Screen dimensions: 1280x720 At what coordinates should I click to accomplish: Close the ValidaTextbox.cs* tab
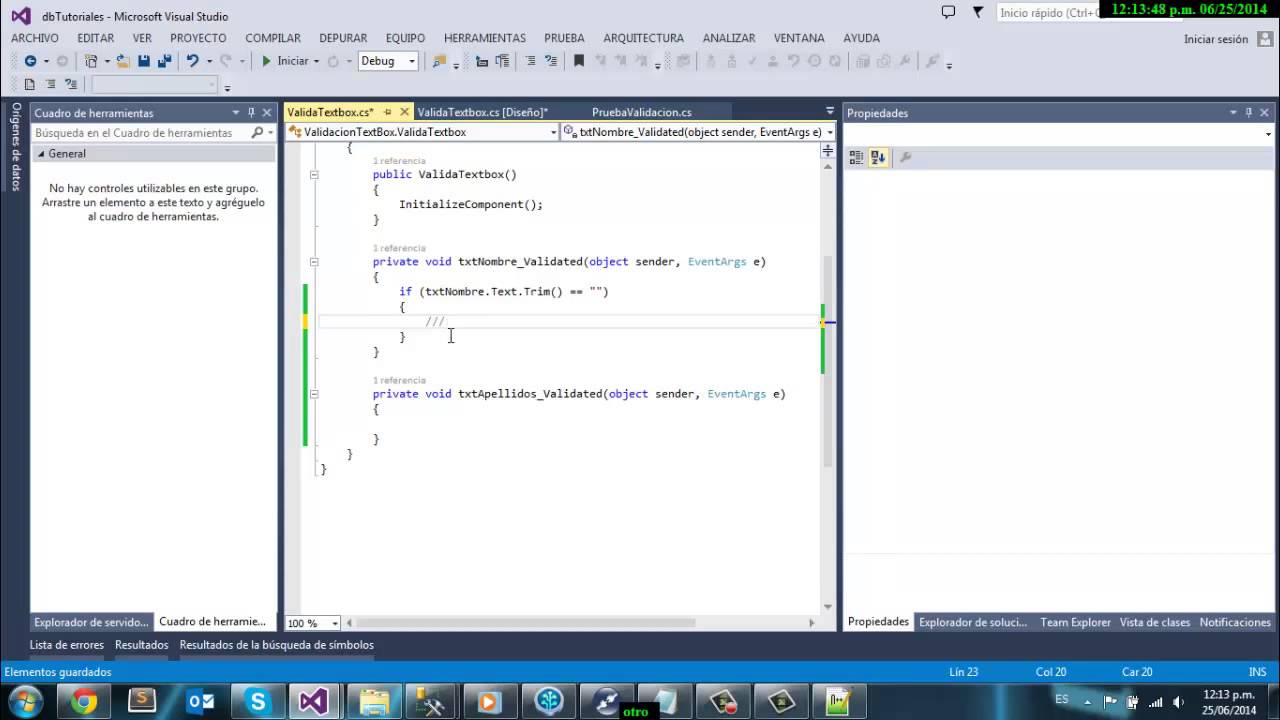pos(404,112)
